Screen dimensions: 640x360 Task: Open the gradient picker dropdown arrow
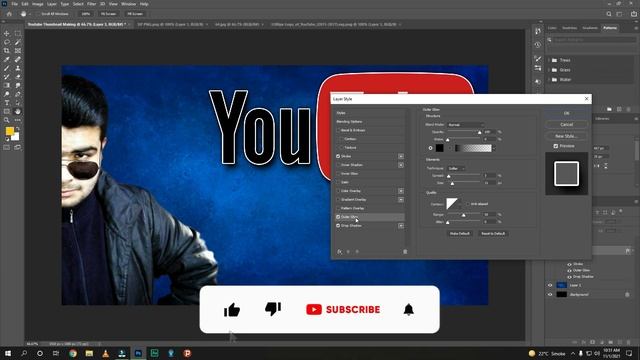coord(494,148)
